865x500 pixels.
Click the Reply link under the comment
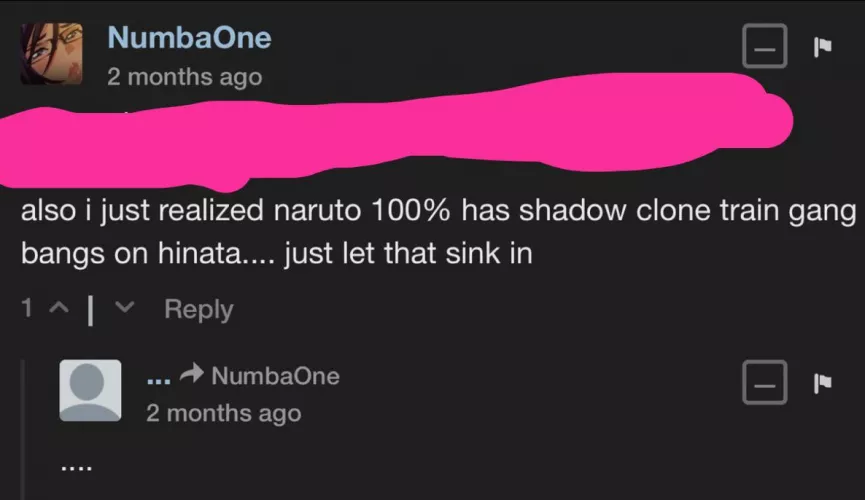[198, 310]
